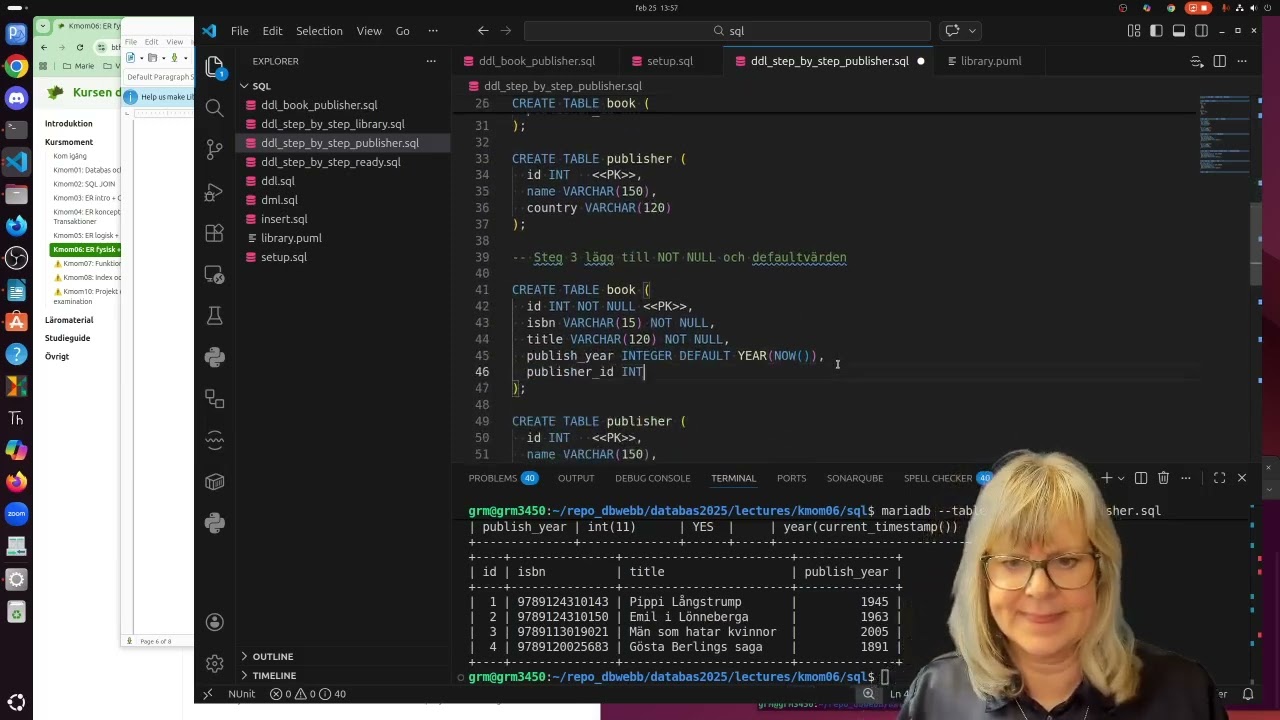Open the Run and Debug view

(x=214, y=192)
